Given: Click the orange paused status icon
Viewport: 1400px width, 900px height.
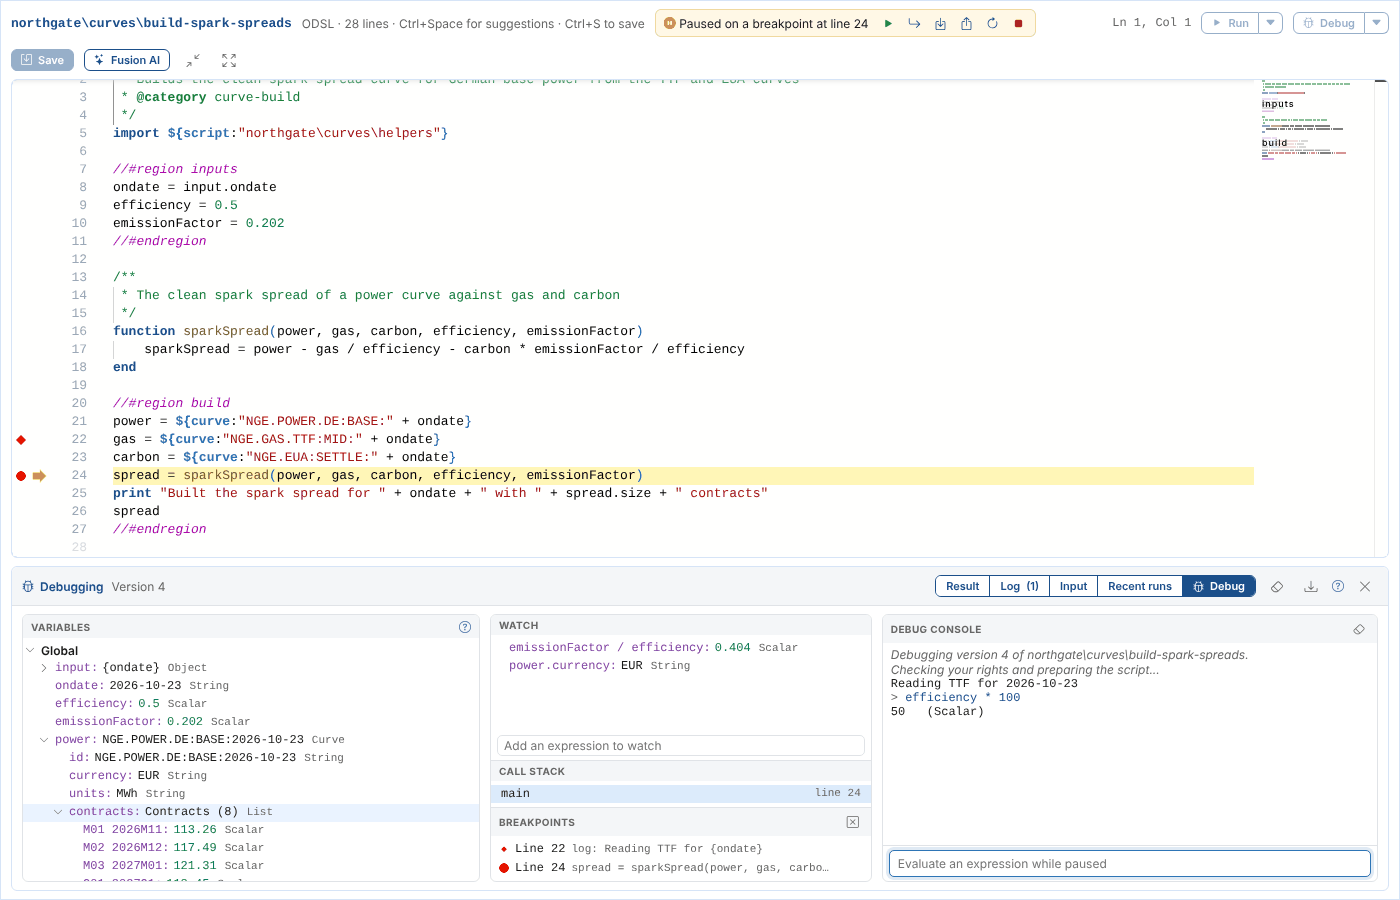Looking at the screenshot, I should pyautogui.click(x=670, y=23).
